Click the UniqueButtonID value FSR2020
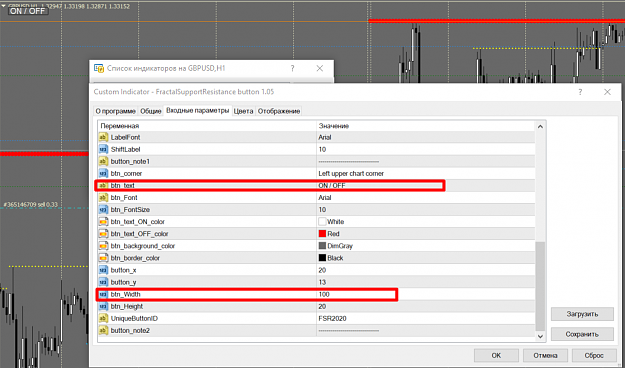Screen dimensions: 625x368 click(x=332, y=318)
